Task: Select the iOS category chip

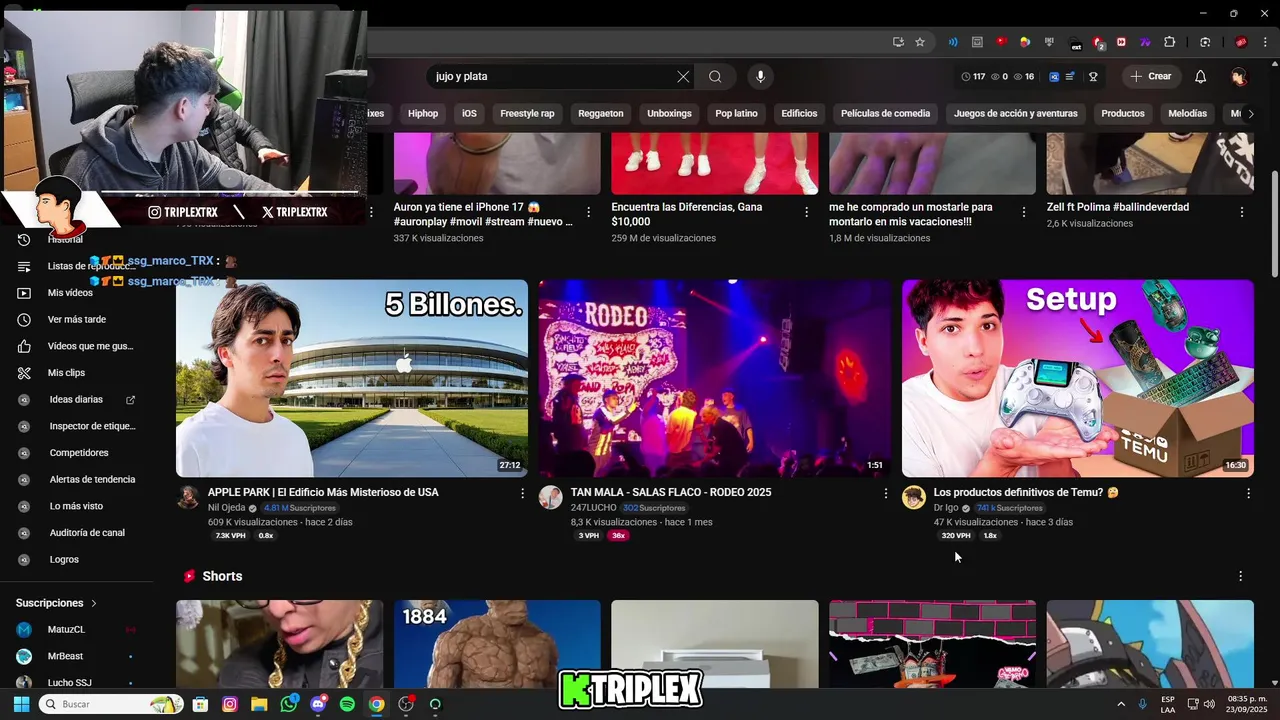Action: tap(469, 114)
